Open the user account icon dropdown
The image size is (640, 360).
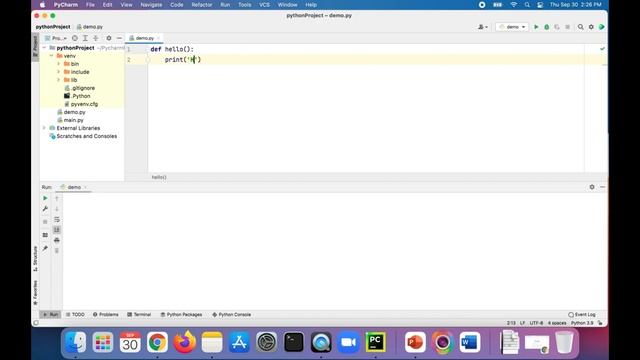tap(483, 27)
